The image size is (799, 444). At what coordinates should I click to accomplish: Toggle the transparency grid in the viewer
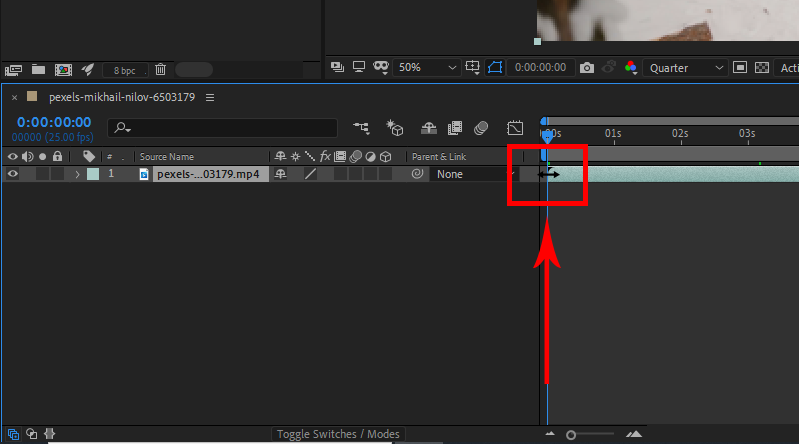(762, 68)
